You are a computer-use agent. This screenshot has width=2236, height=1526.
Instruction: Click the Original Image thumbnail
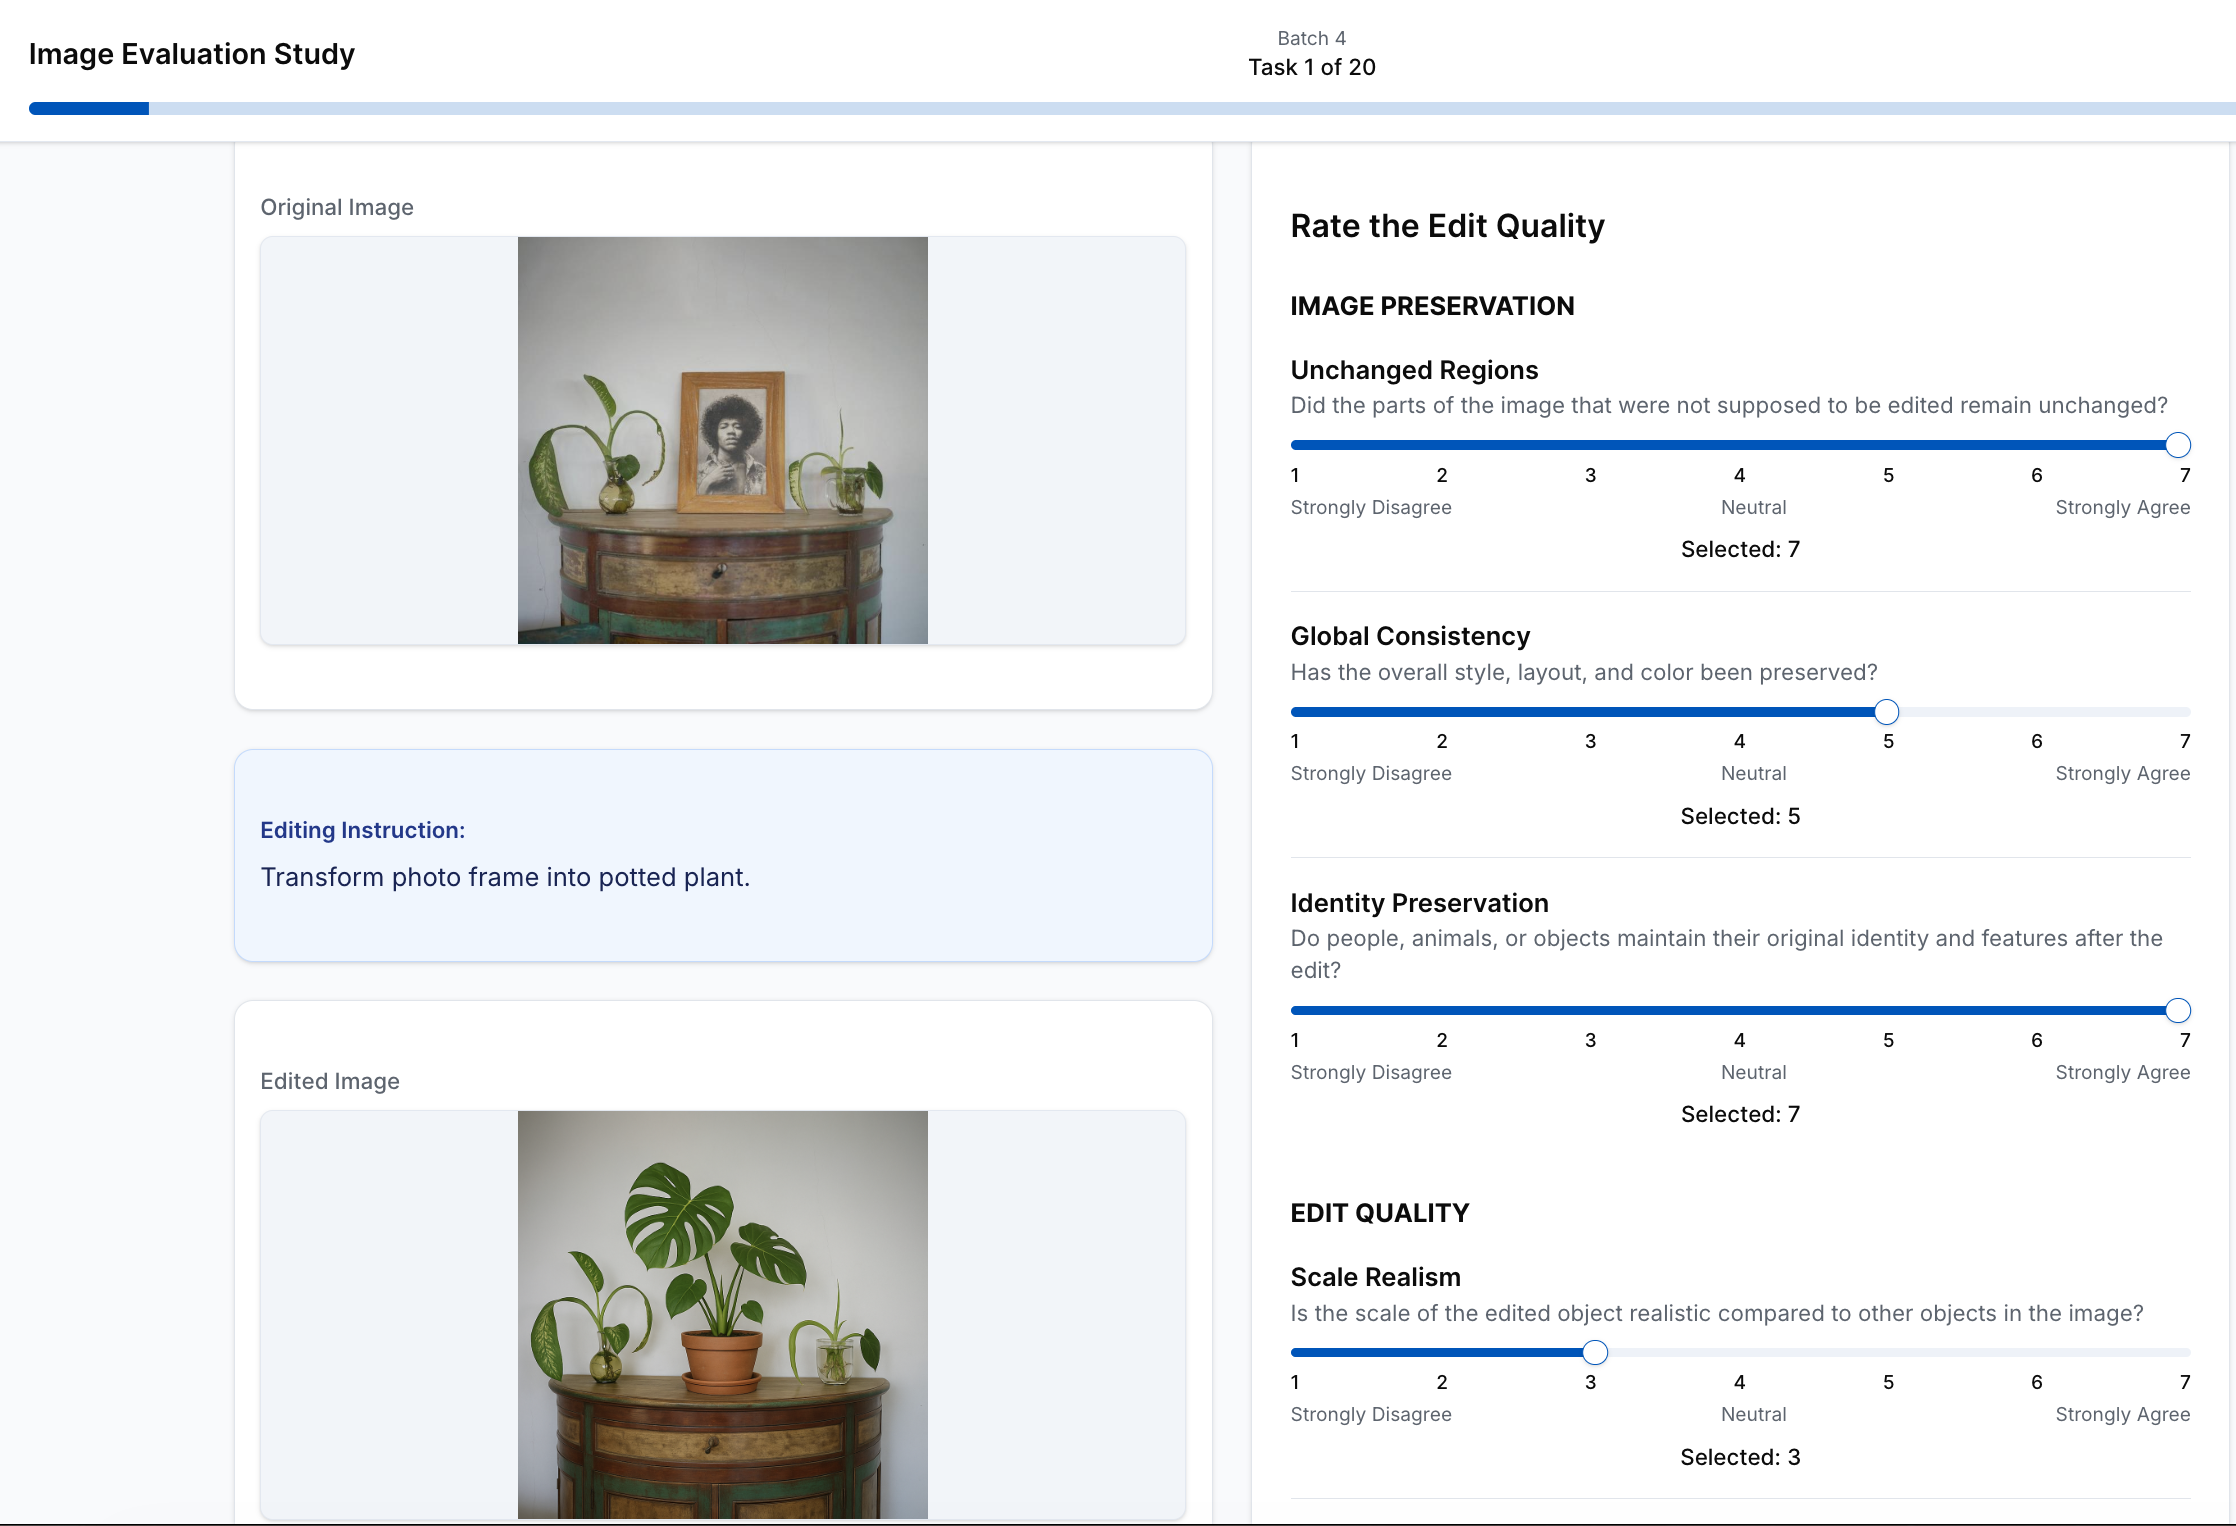(x=722, y=440)
